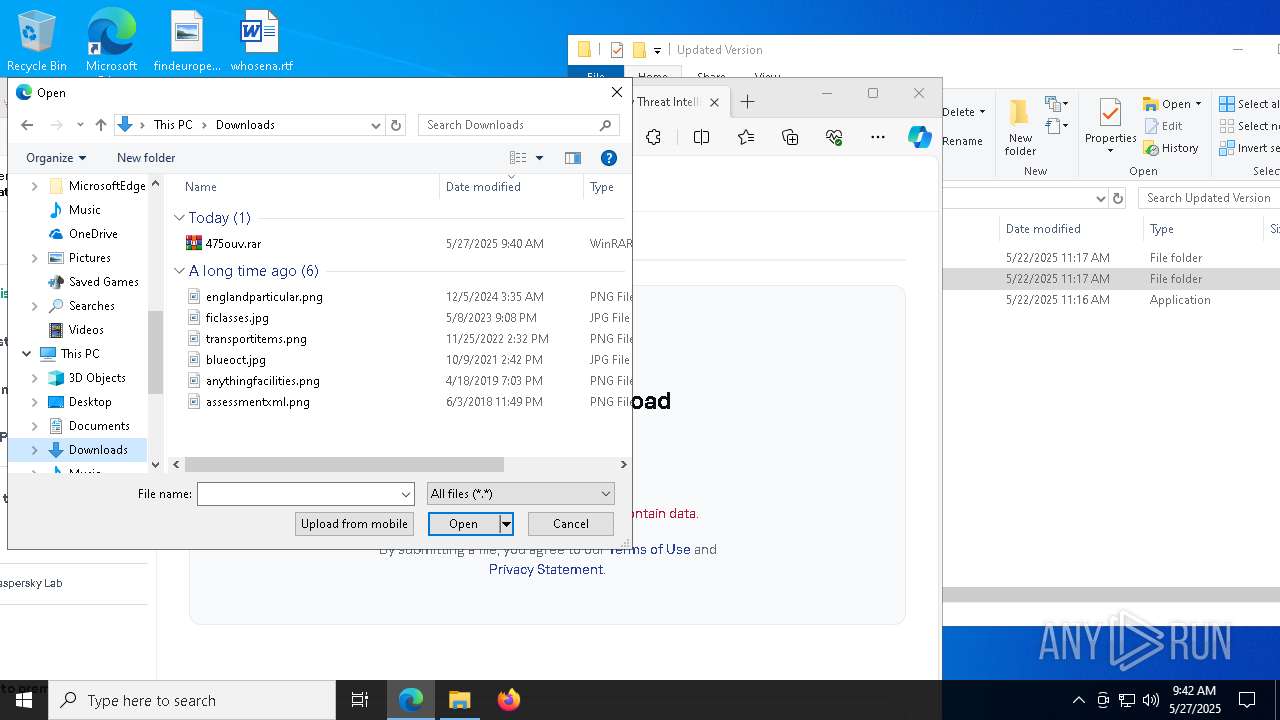Select englandparticular.png file
Viewport: 1280px width, 720px height.
click(x=264, y=297)
